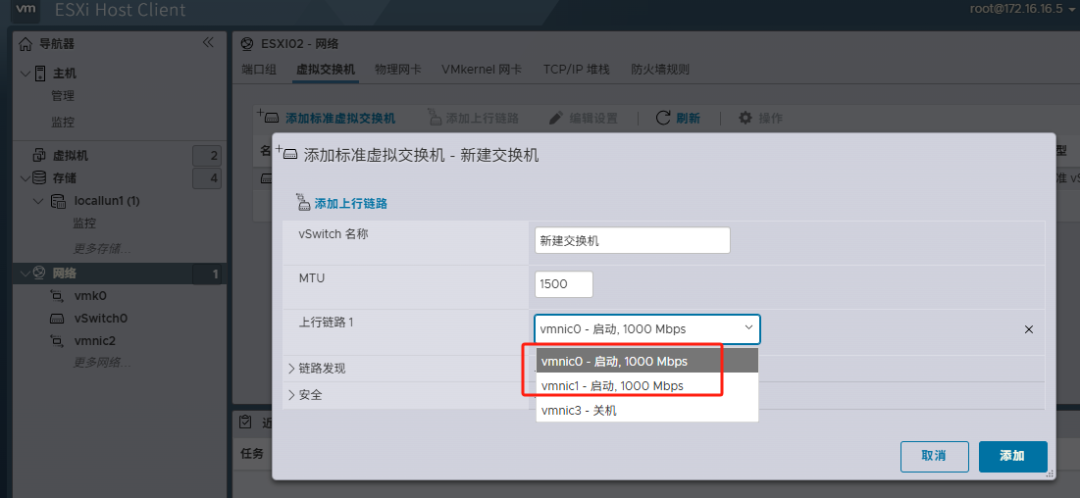Collapse the navigator panel with double chevron
This screenshot has width=1080, height=498.
pyautogui.click(x=208, y=42)
